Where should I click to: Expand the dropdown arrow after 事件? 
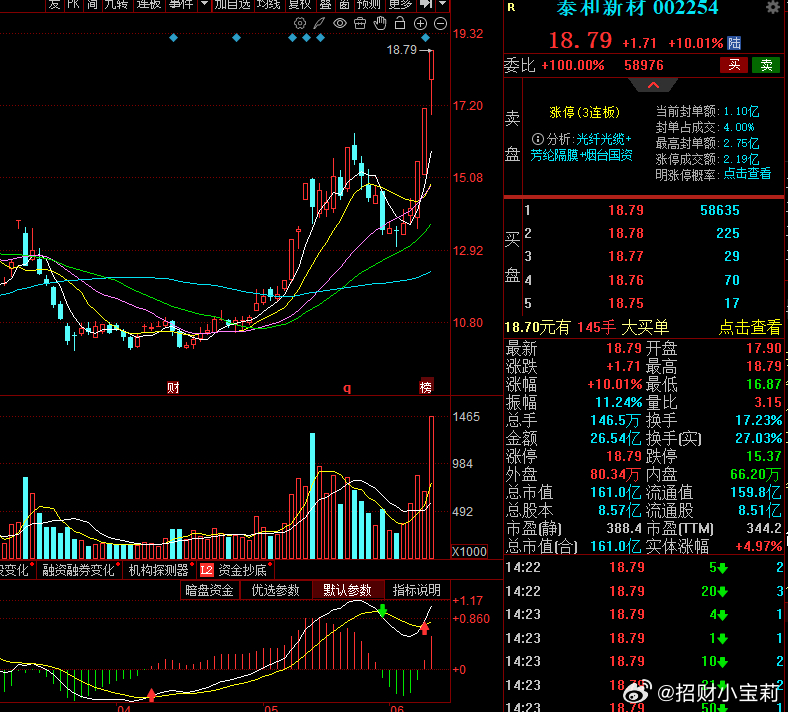pos(204,4)
